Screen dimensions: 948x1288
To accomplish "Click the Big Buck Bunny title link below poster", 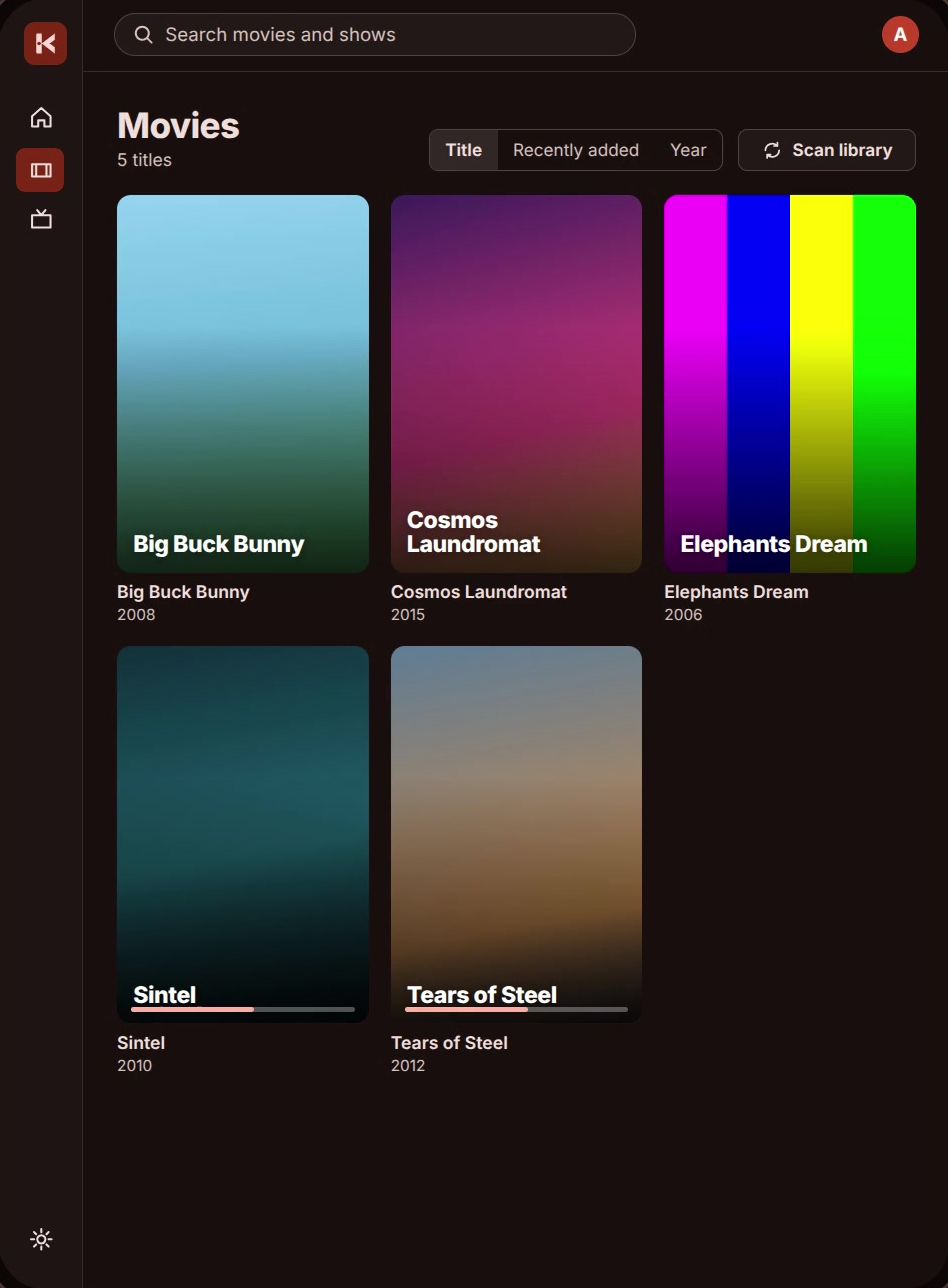I will click(183, 592).
